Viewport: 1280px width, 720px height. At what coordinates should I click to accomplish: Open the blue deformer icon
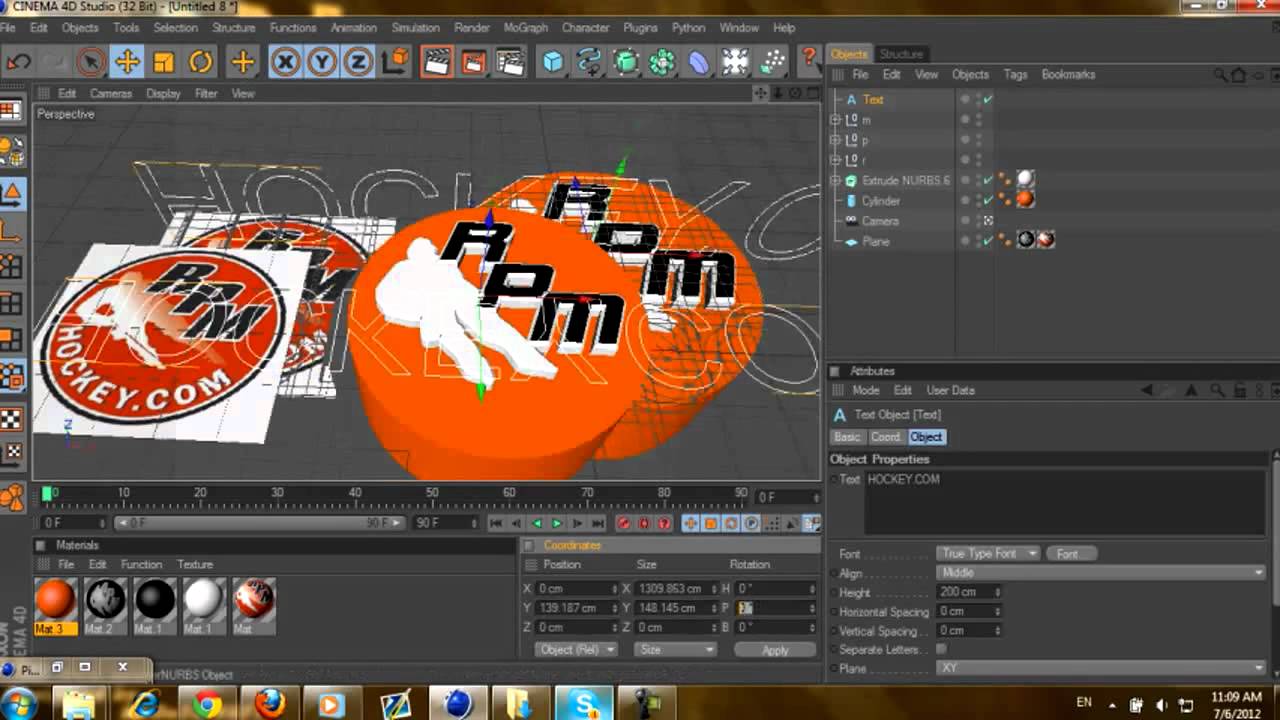pyautogui.click(x=699, y=62)
